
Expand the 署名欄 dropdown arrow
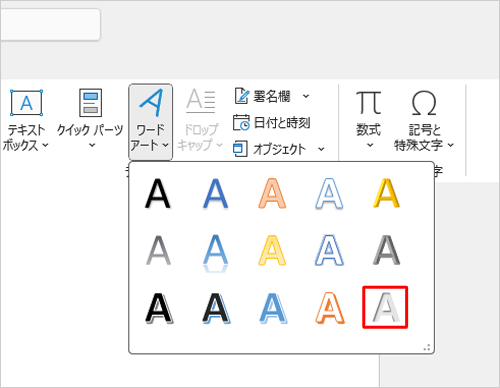(x=306, y=97)
